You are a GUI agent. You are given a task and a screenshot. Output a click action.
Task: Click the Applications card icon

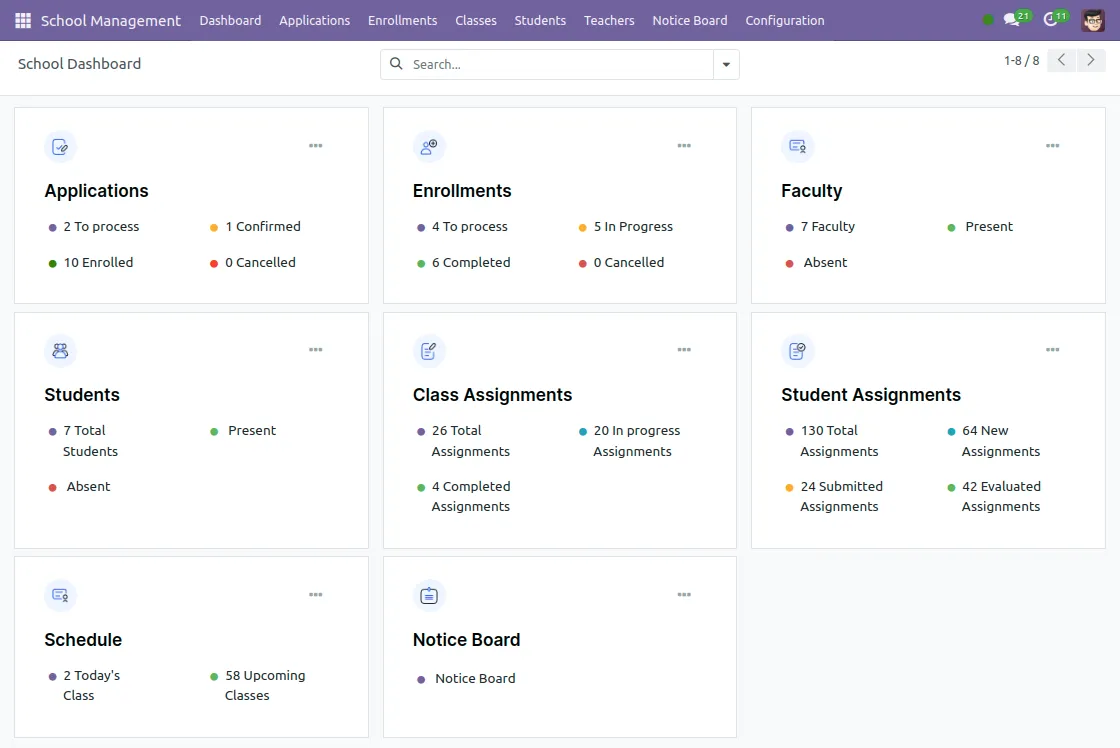60,147
